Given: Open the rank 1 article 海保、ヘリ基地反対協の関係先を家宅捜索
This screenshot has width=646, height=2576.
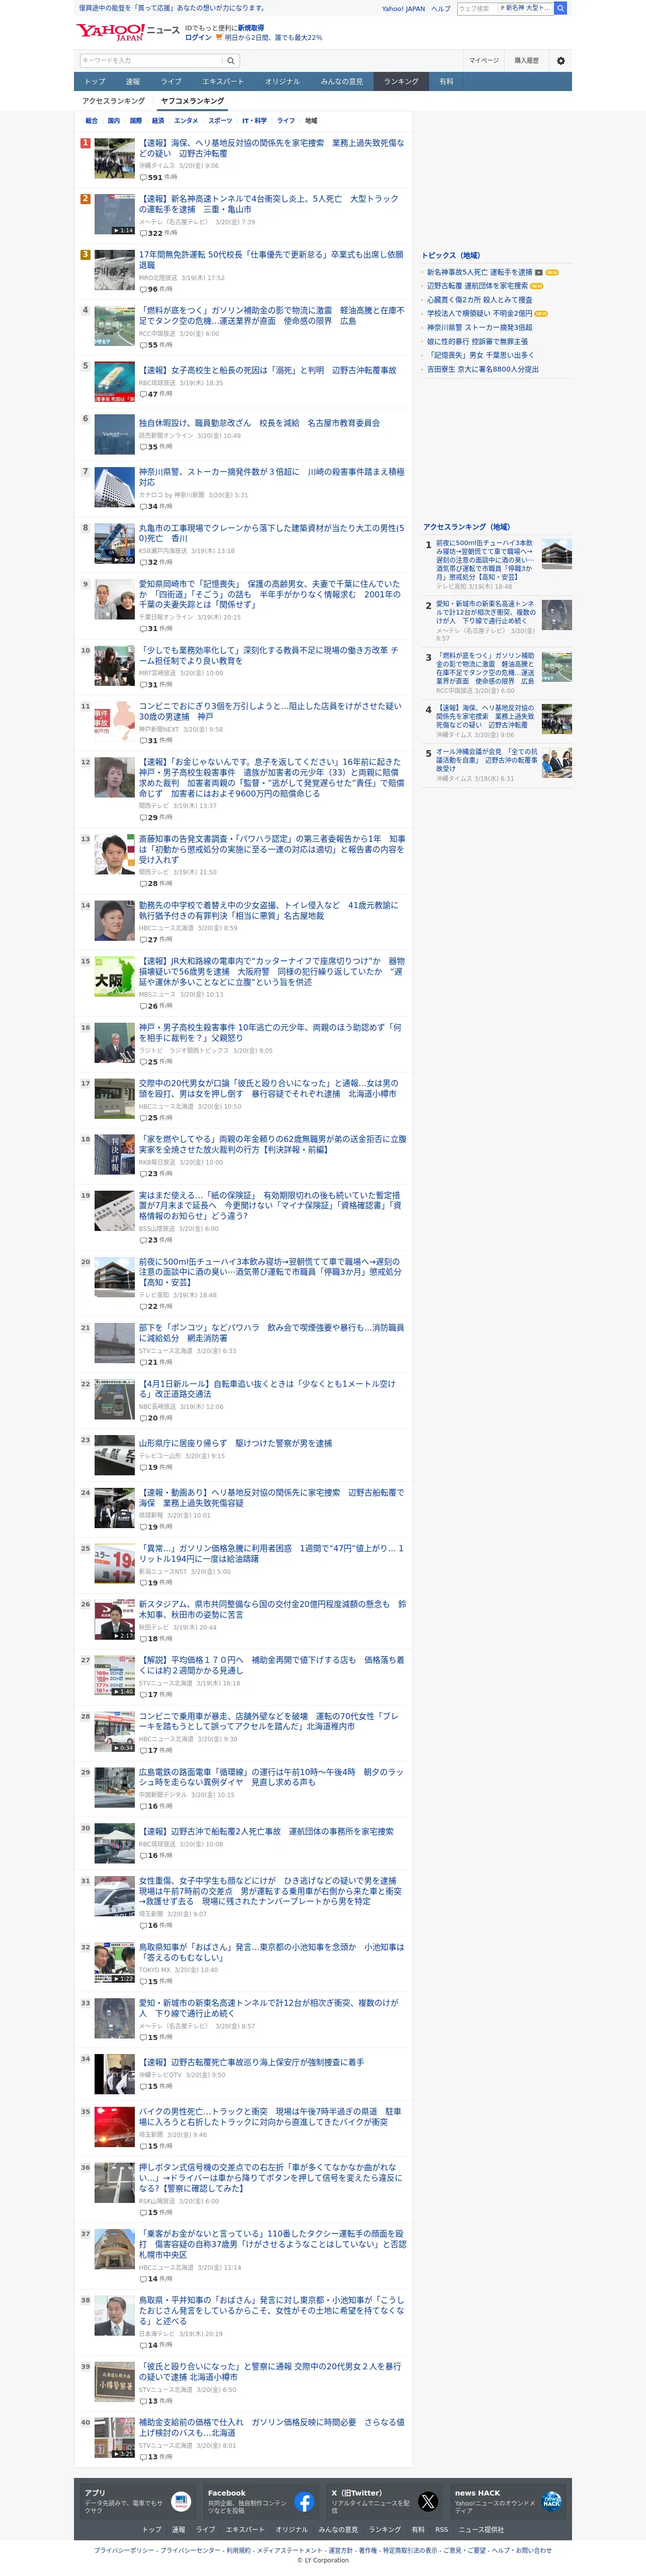Looking at the screenshot, I should coord(271,148).
